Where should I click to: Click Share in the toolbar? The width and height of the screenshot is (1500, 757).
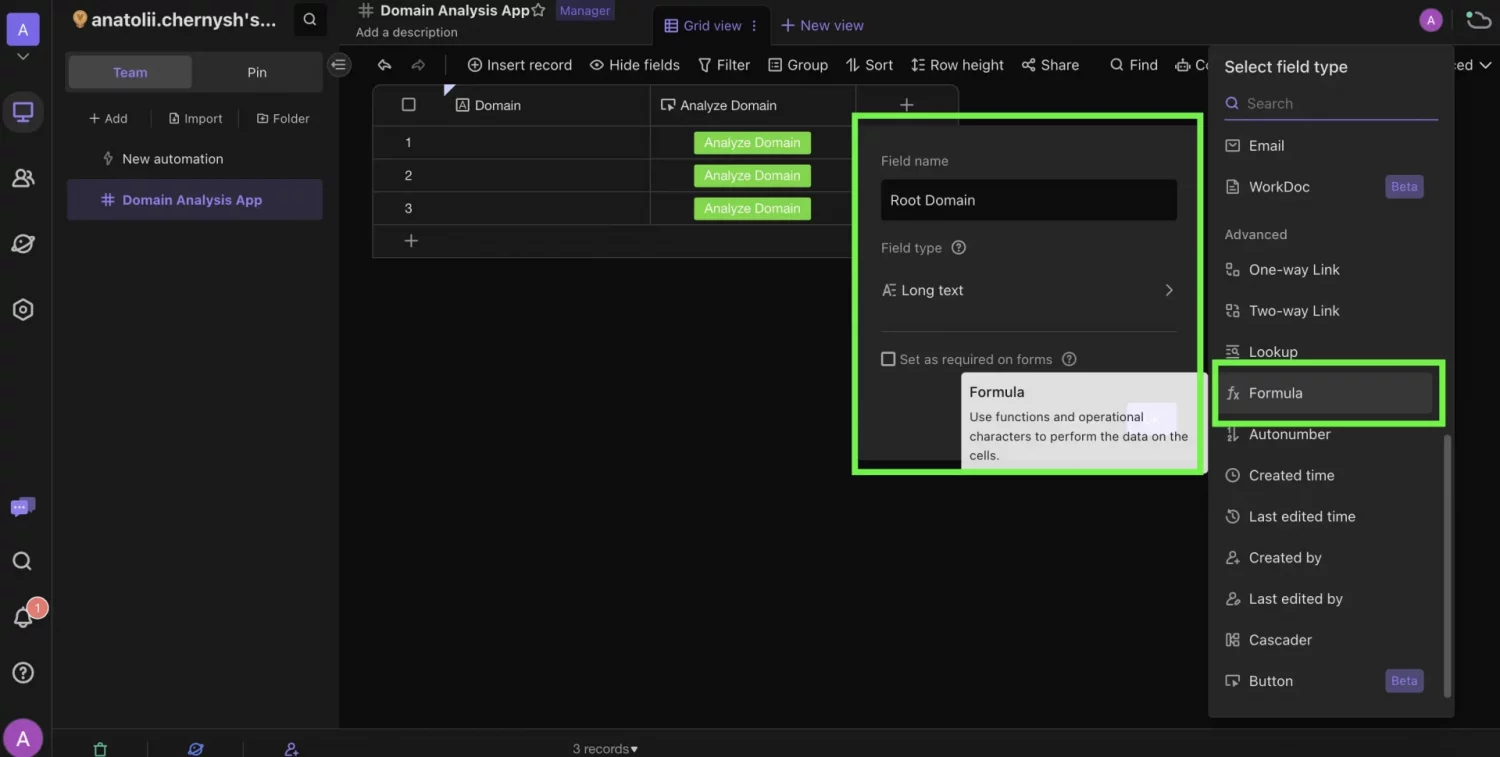(x=1050, y=65)
